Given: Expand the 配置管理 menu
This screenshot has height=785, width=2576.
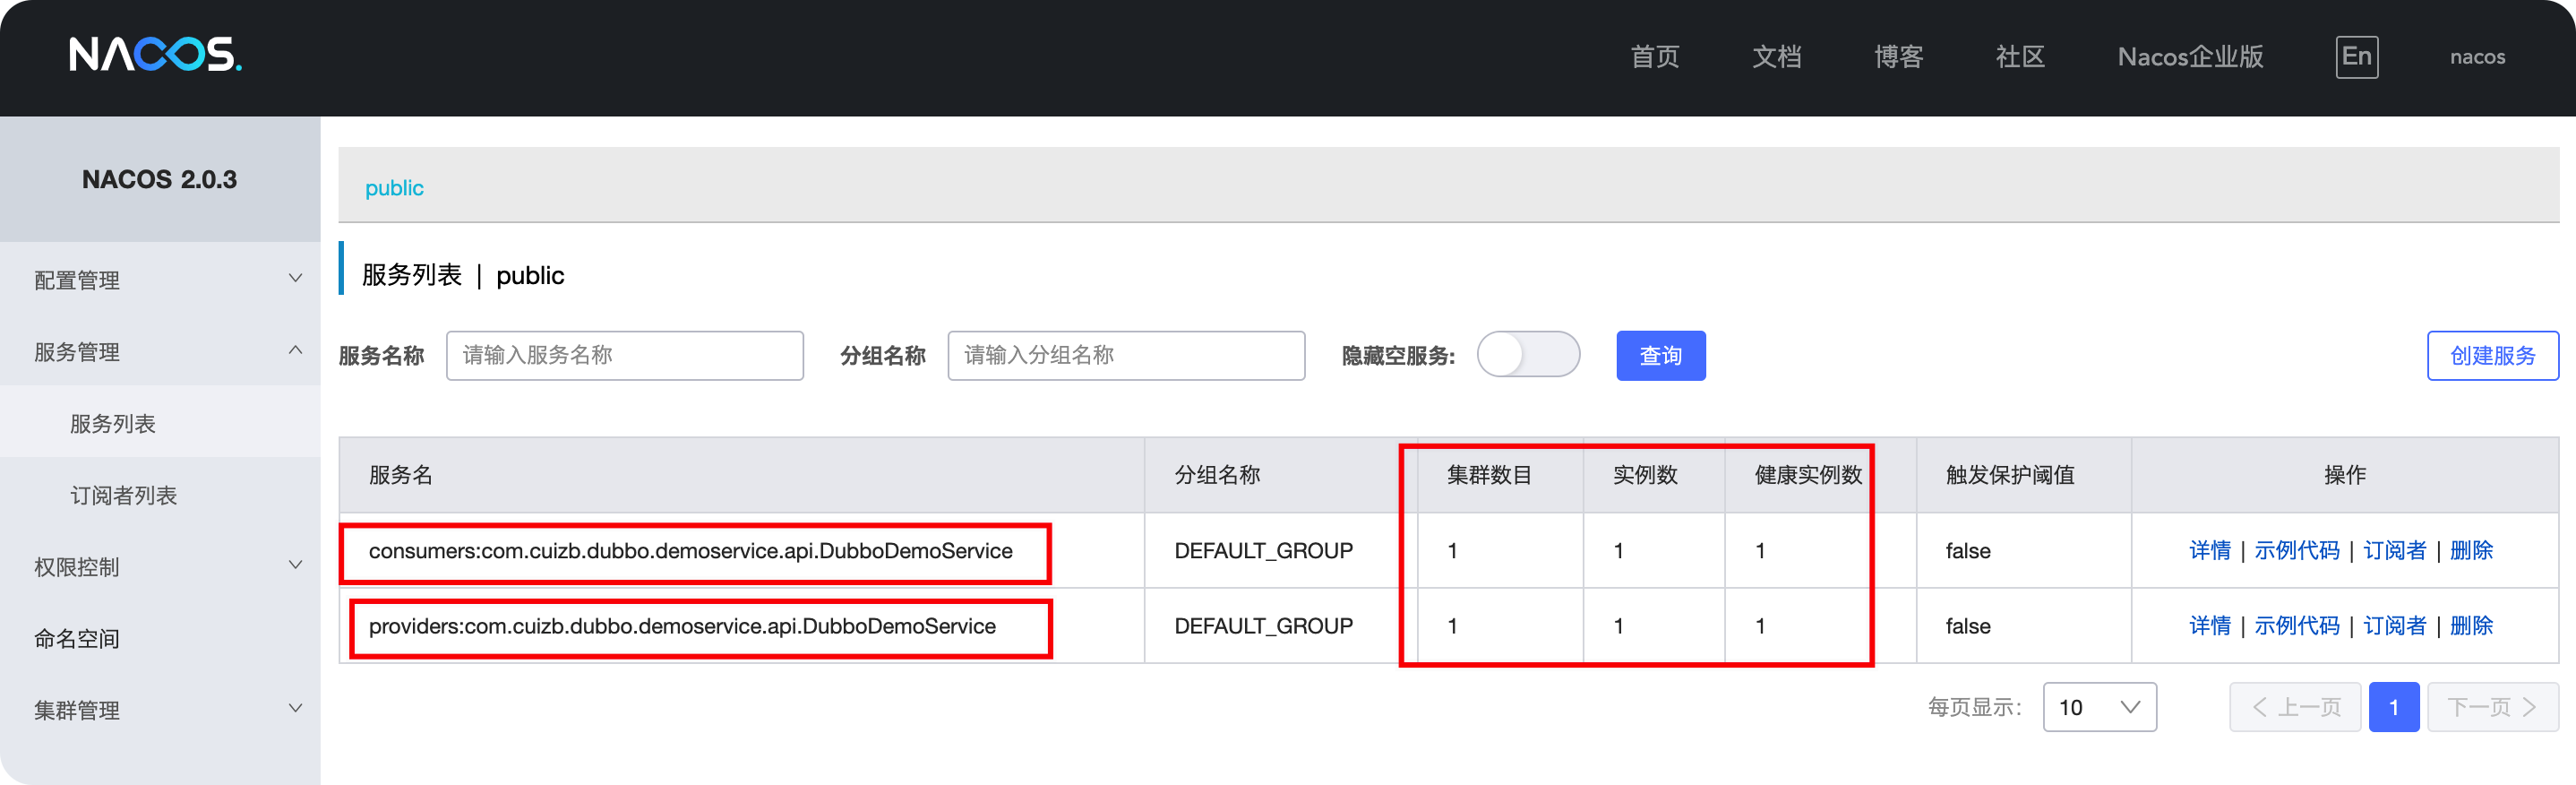Looking at the screenshot, I should [160, 280].
